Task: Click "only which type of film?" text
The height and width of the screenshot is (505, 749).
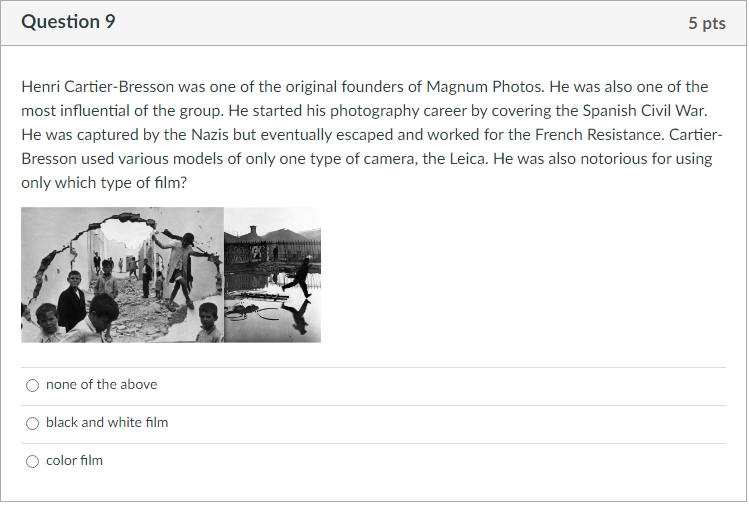Action: point(104,182)
